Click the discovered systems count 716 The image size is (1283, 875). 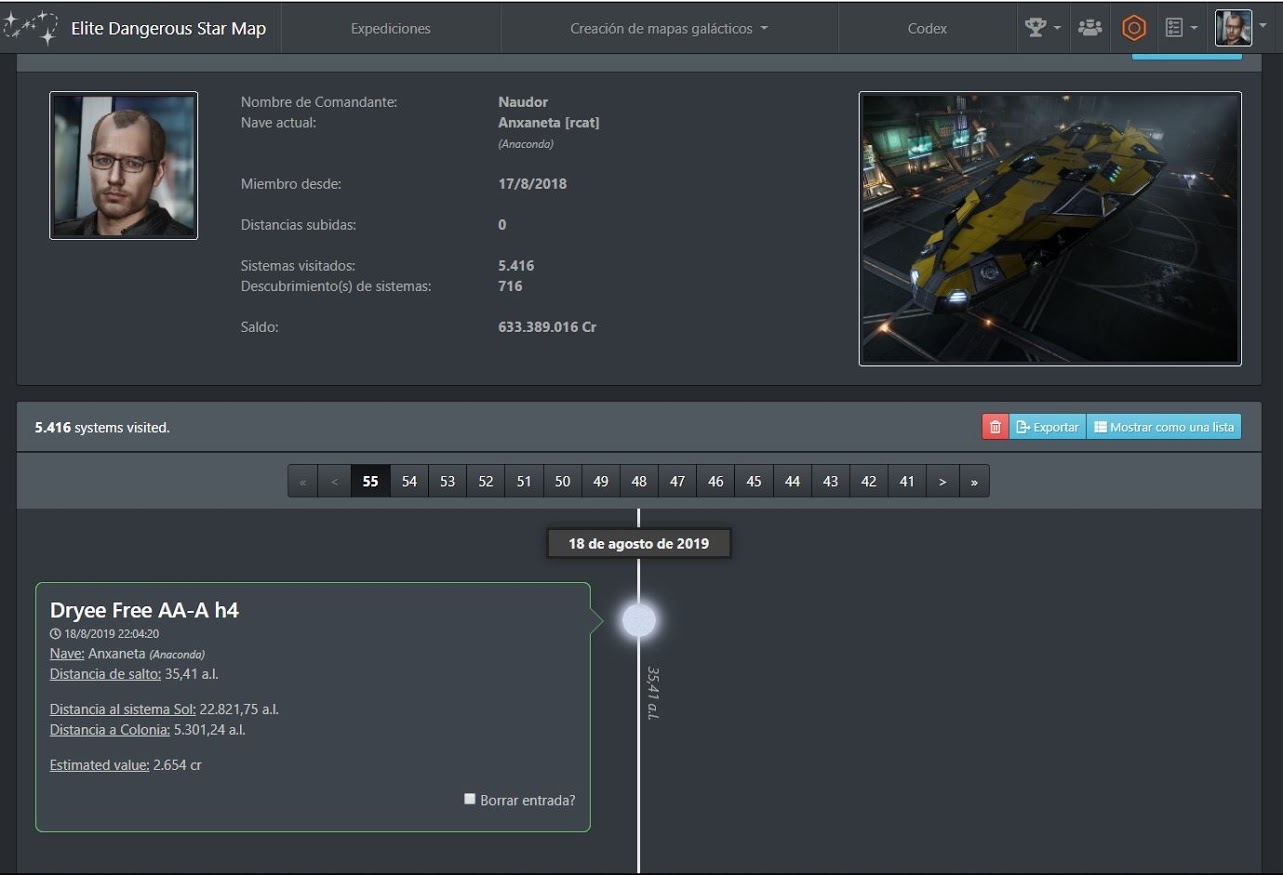(x=510, y=286)
